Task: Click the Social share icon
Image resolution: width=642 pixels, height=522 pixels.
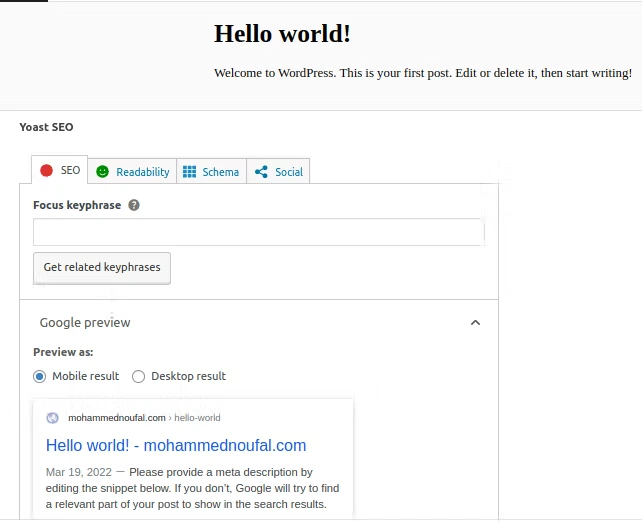Action: coord(261,172)
